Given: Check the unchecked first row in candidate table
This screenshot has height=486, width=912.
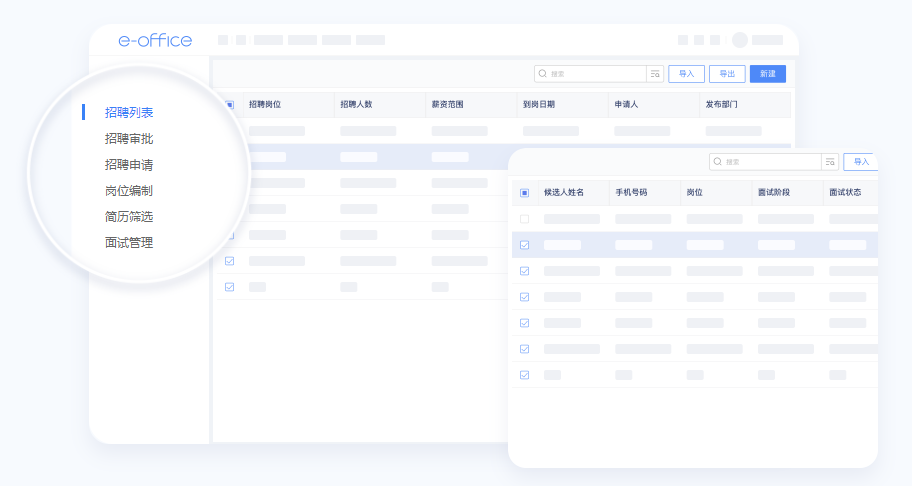Looking at the screenshot, I should click(x=524, y=219).
